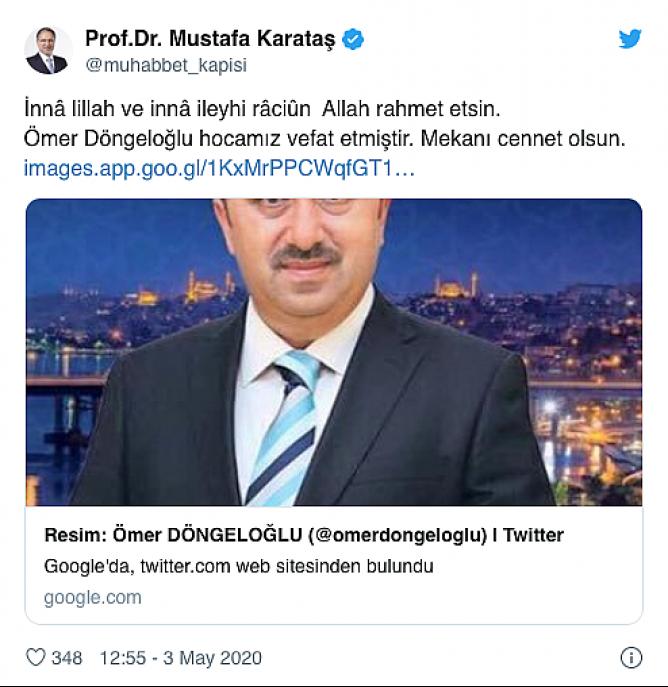Like the tweet with the heart icon
The width and height of the screenshot is (668, 687).
tap(35, 658)
